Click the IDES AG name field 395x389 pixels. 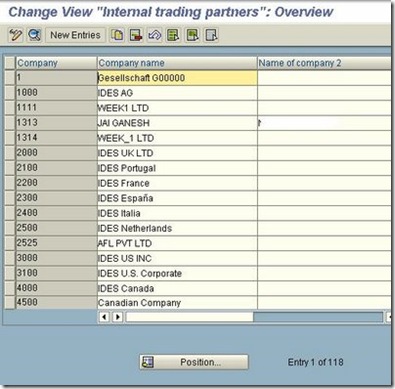[x=177, y=93]
